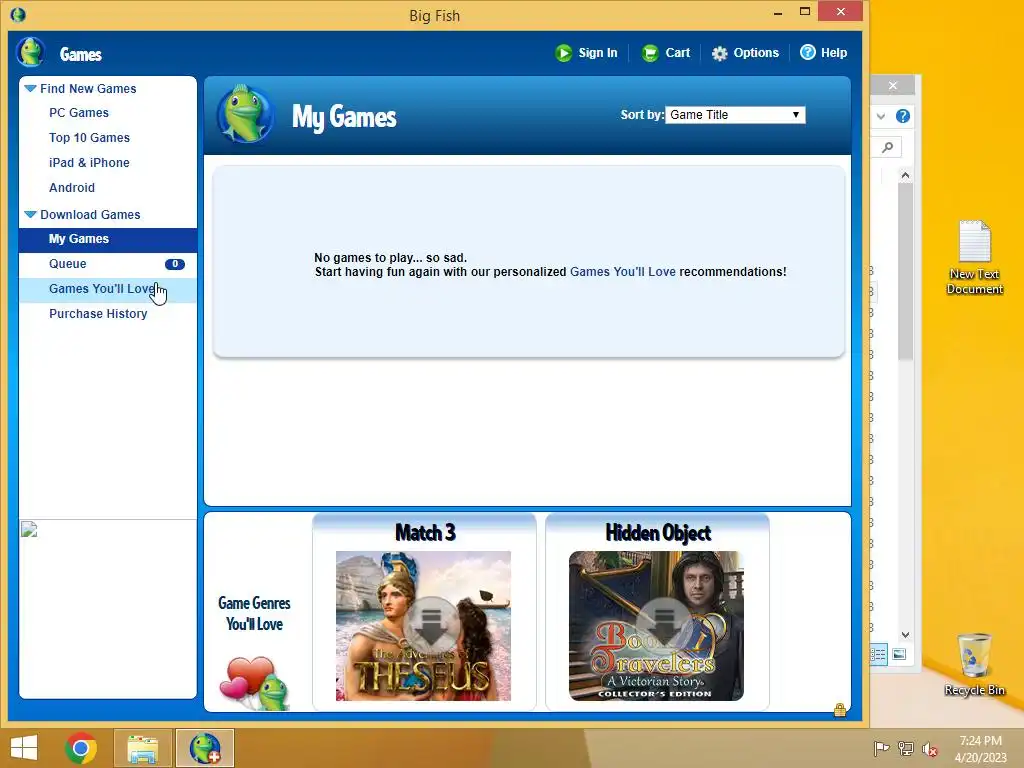
Task: Click the padlock icon in window corner
Action: 840,709
